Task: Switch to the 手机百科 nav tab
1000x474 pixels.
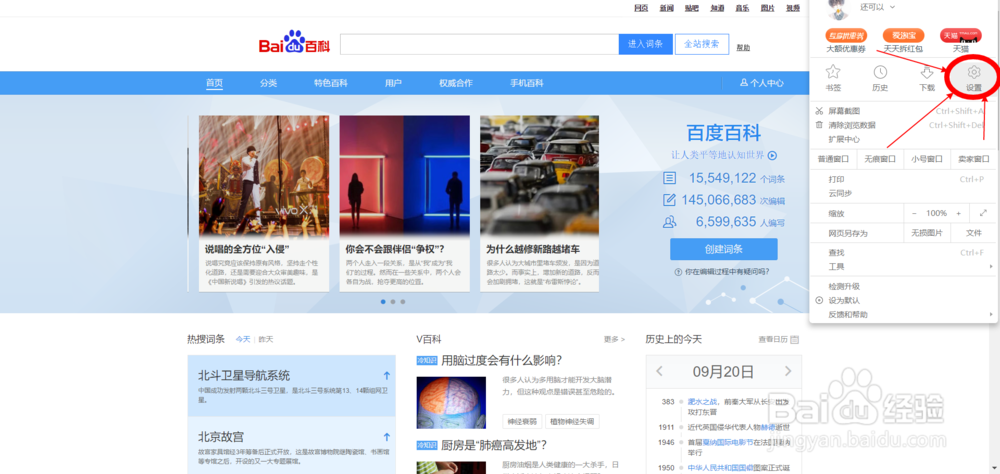Action: pos(526,83)
